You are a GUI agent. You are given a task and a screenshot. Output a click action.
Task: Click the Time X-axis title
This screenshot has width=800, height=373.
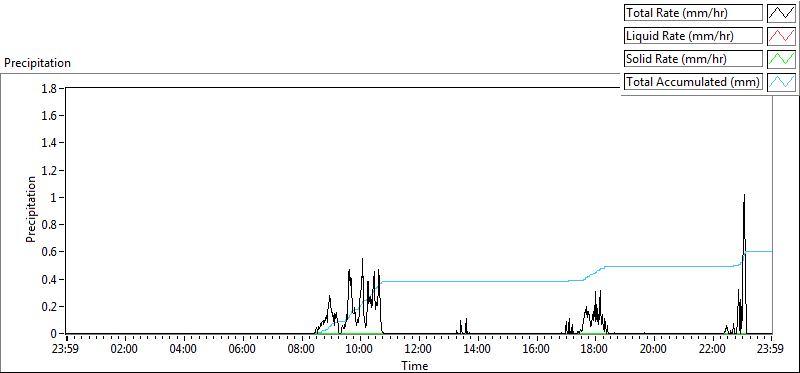[x=414, y=365]
